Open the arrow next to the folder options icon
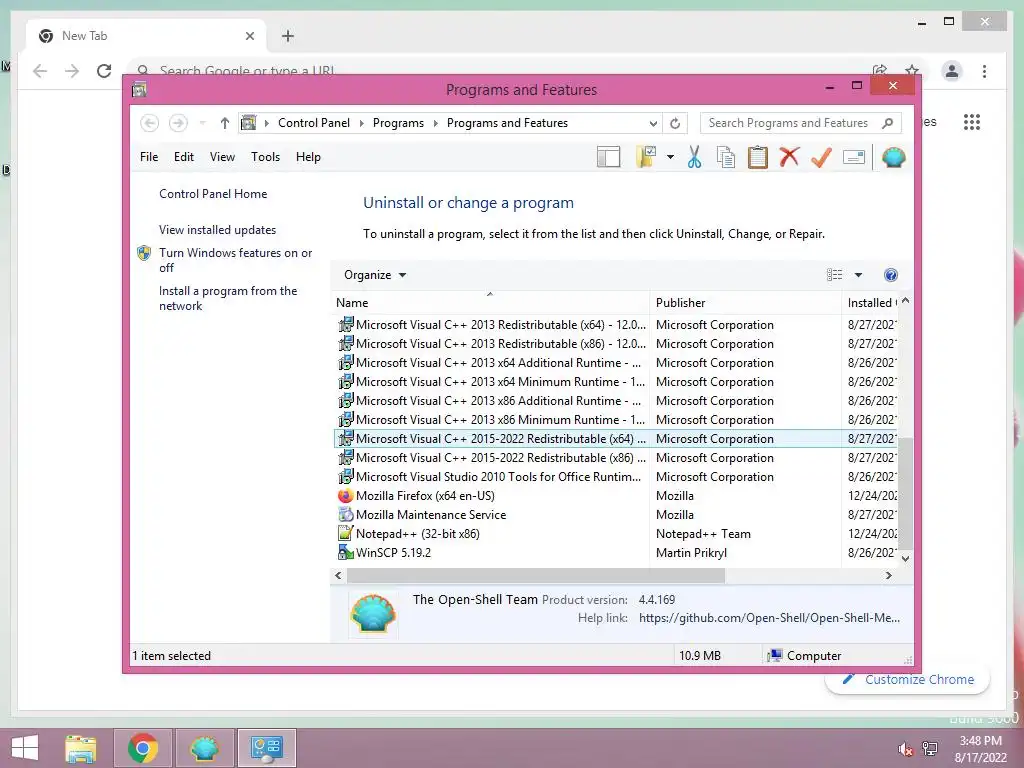The image size is (1024, 768). point(670,157)
